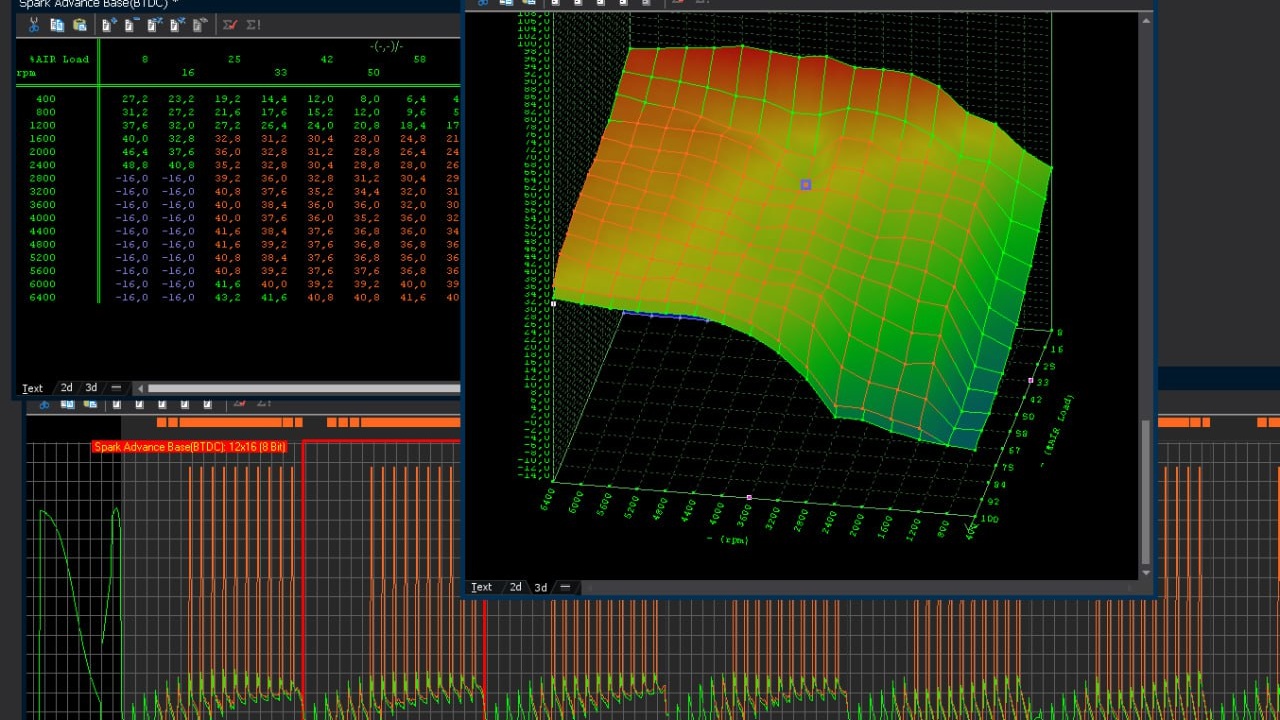Select column header 42 of %AIR Load

click(327, 59)
